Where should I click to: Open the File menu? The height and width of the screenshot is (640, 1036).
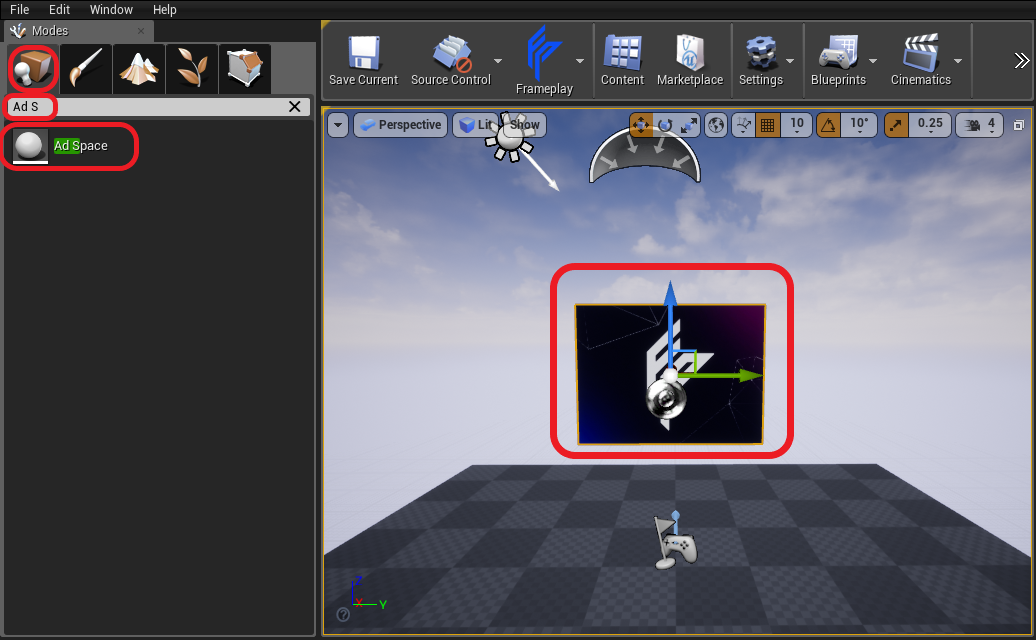20,10
